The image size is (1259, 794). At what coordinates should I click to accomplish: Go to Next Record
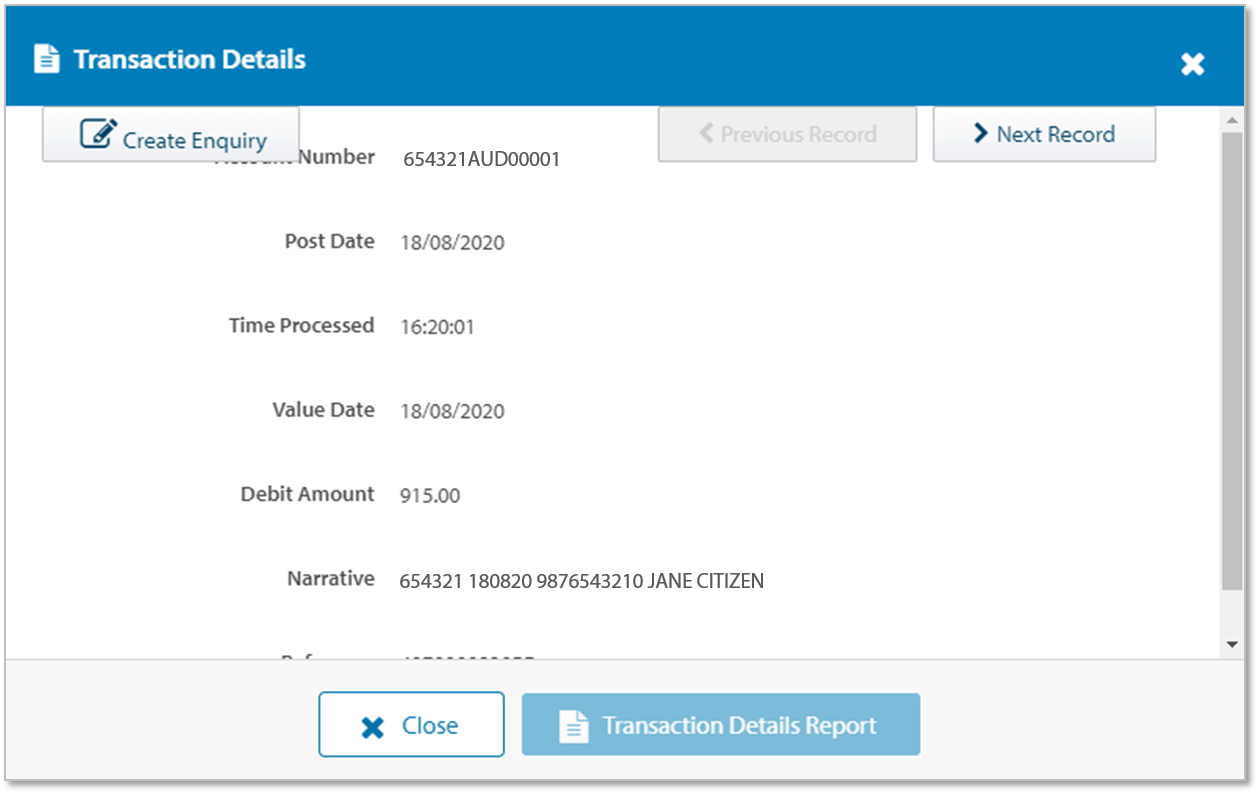1044,135
